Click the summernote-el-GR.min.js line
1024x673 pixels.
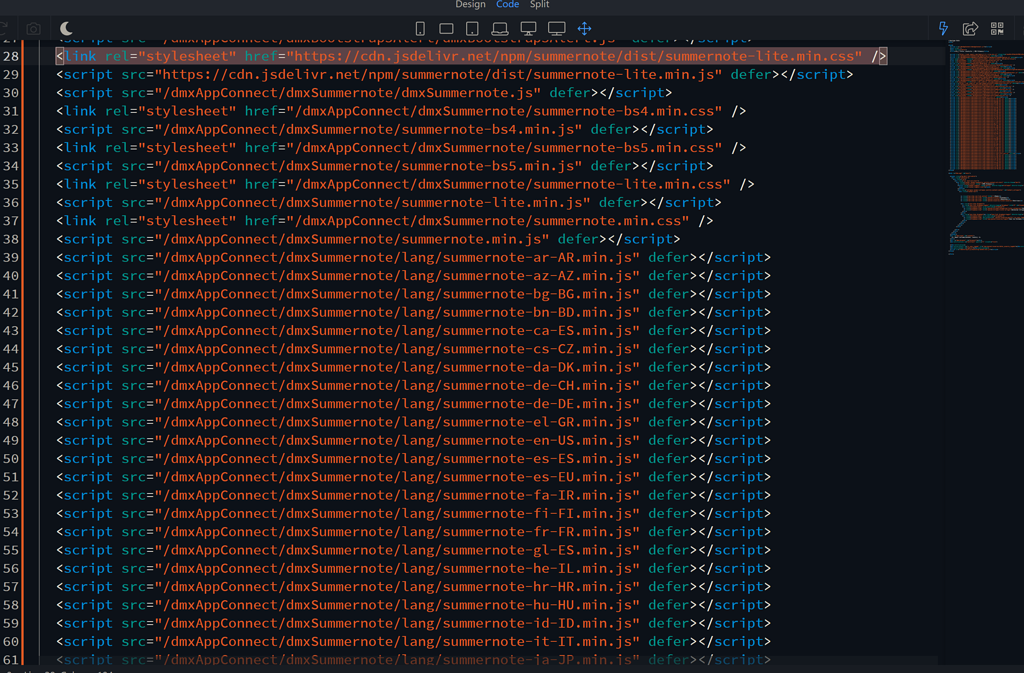[413, 422]
